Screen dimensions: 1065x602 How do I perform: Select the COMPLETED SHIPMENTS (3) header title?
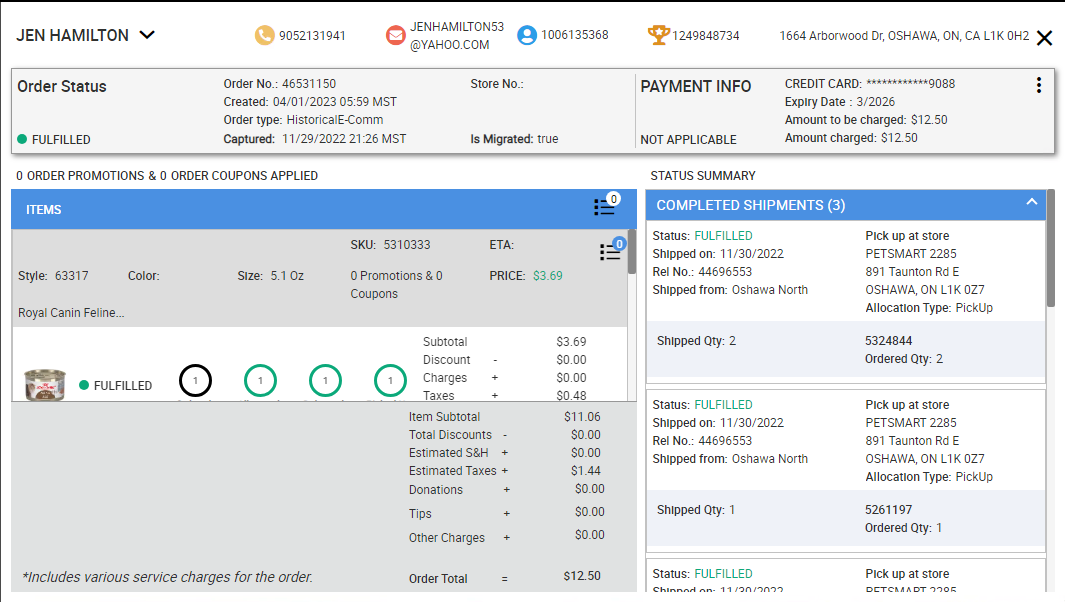click(x=750, y=205)
